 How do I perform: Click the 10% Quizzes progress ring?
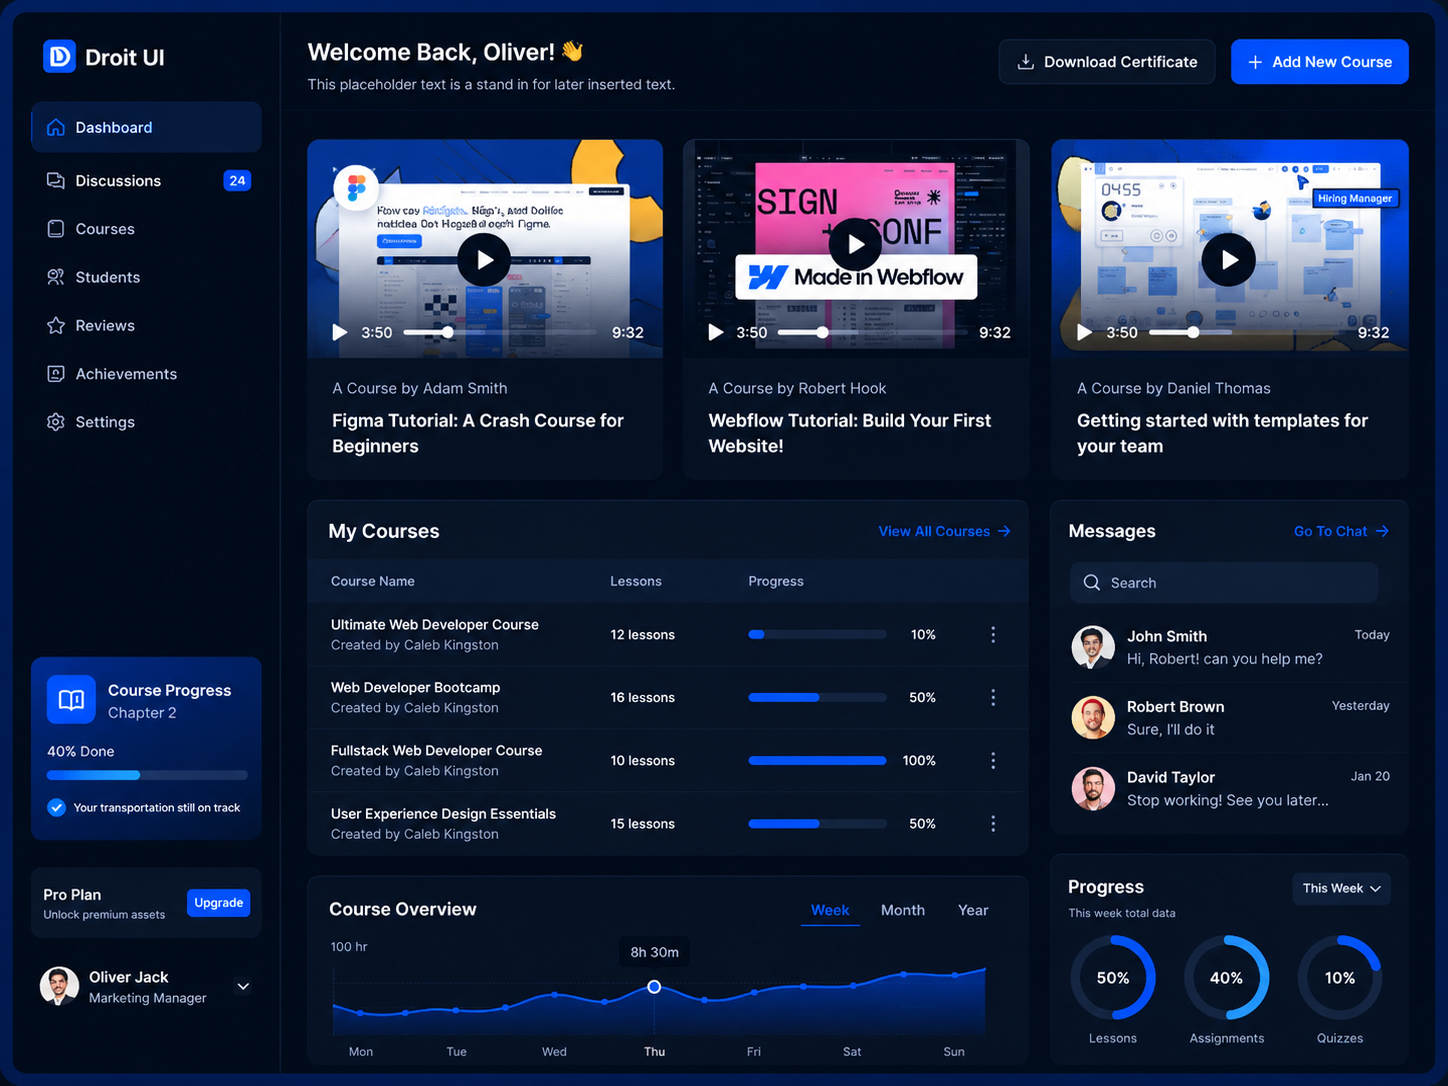coord(1340,978)
